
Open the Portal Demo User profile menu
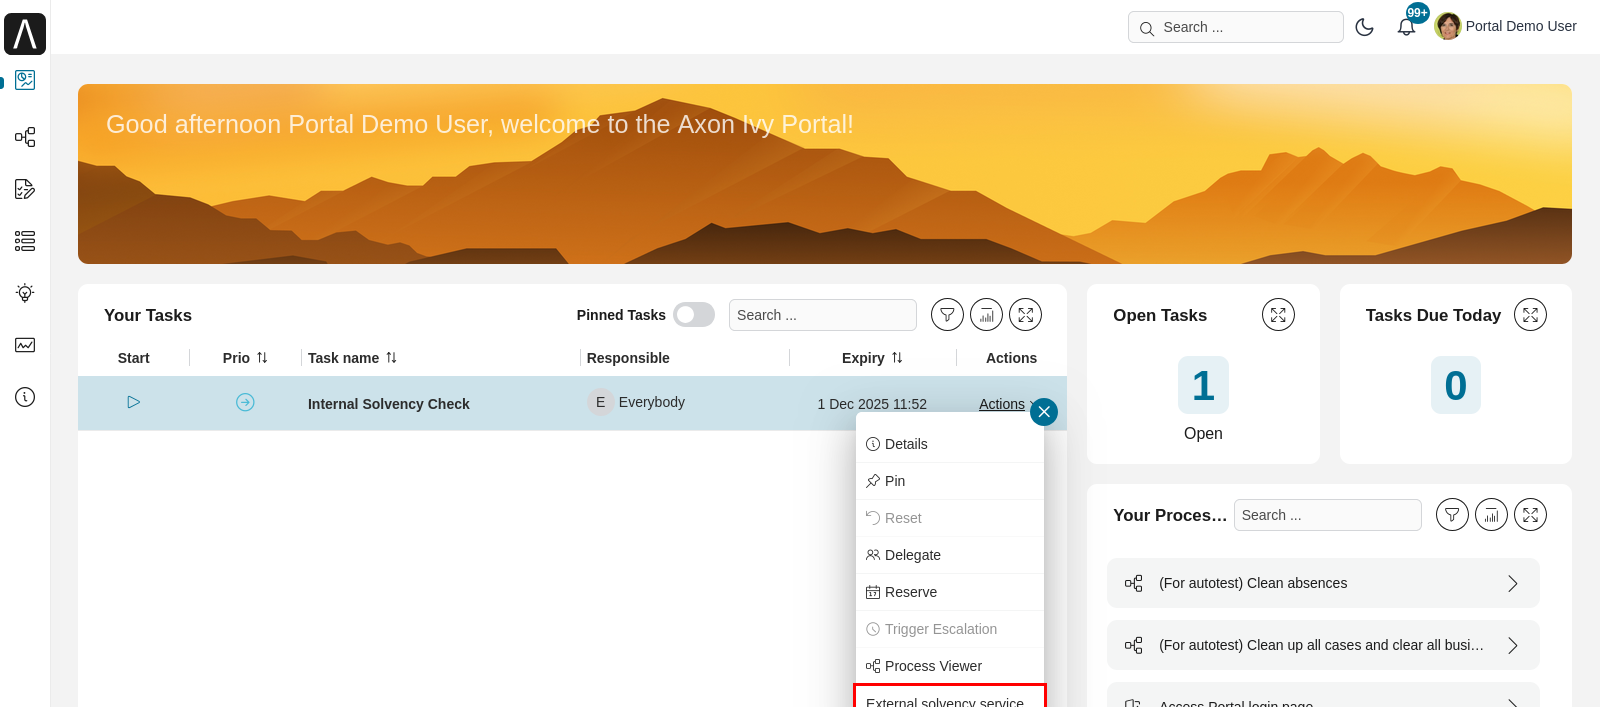tap(1506, 26)
